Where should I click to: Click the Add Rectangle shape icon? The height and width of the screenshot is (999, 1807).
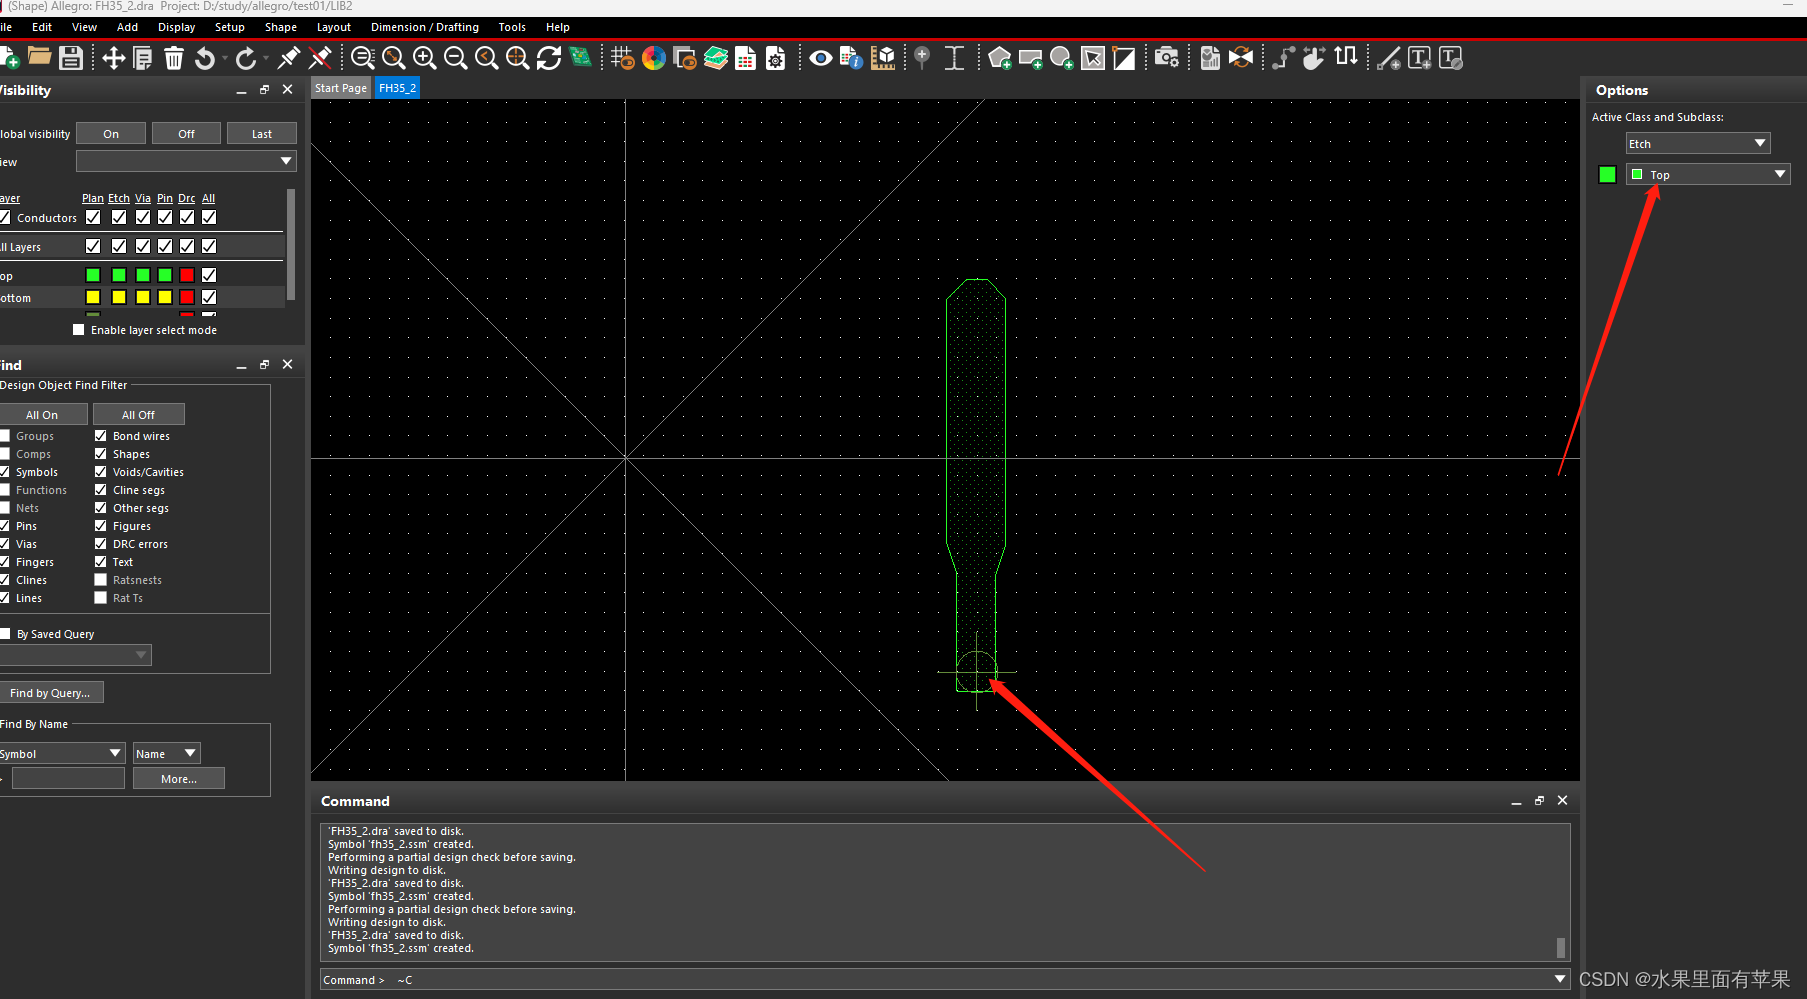[x=1030, y=58]
